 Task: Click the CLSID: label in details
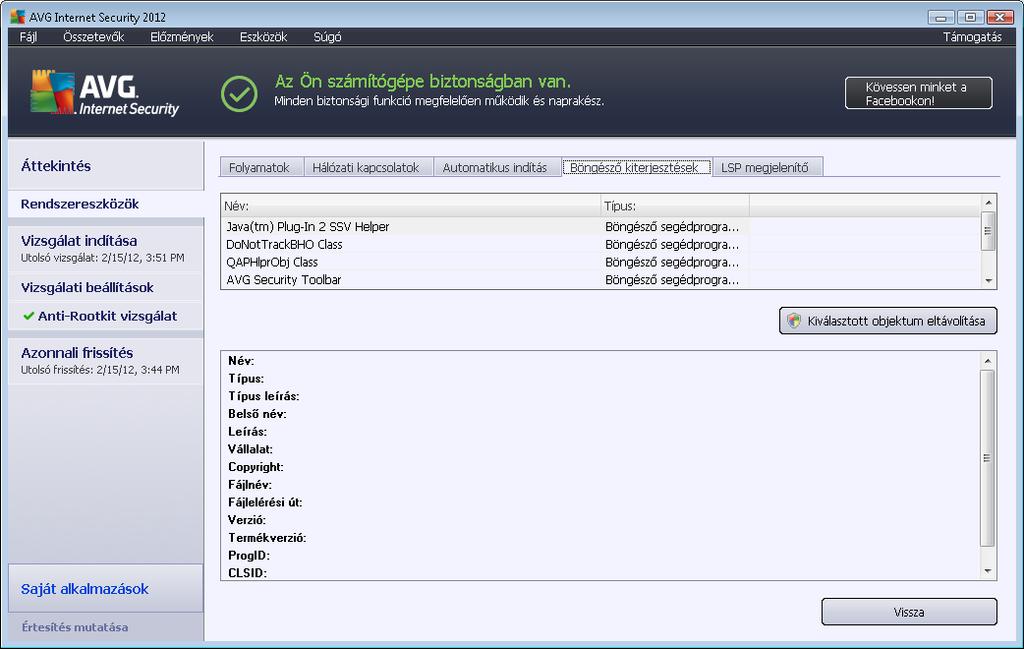tap(248, 573)
